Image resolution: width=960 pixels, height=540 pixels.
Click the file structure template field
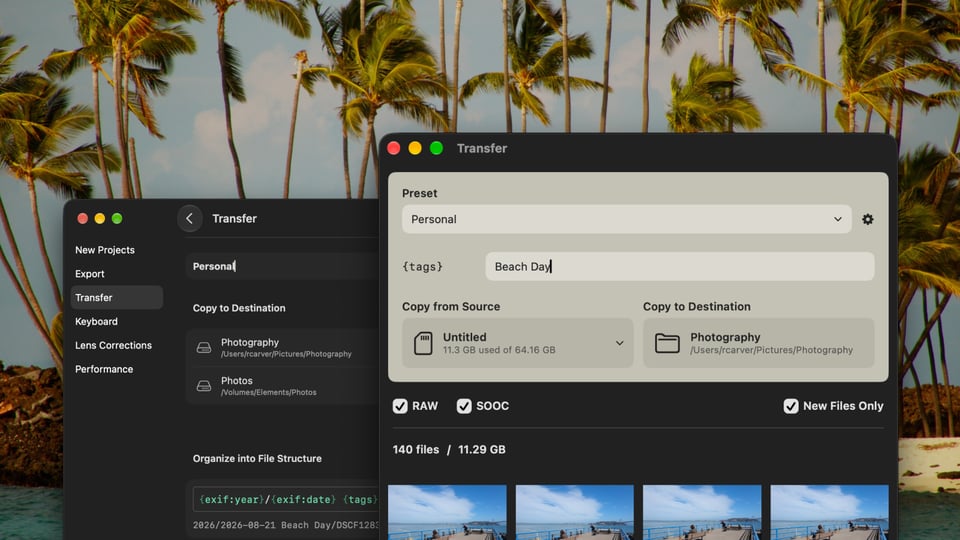(x=286, y=500)
